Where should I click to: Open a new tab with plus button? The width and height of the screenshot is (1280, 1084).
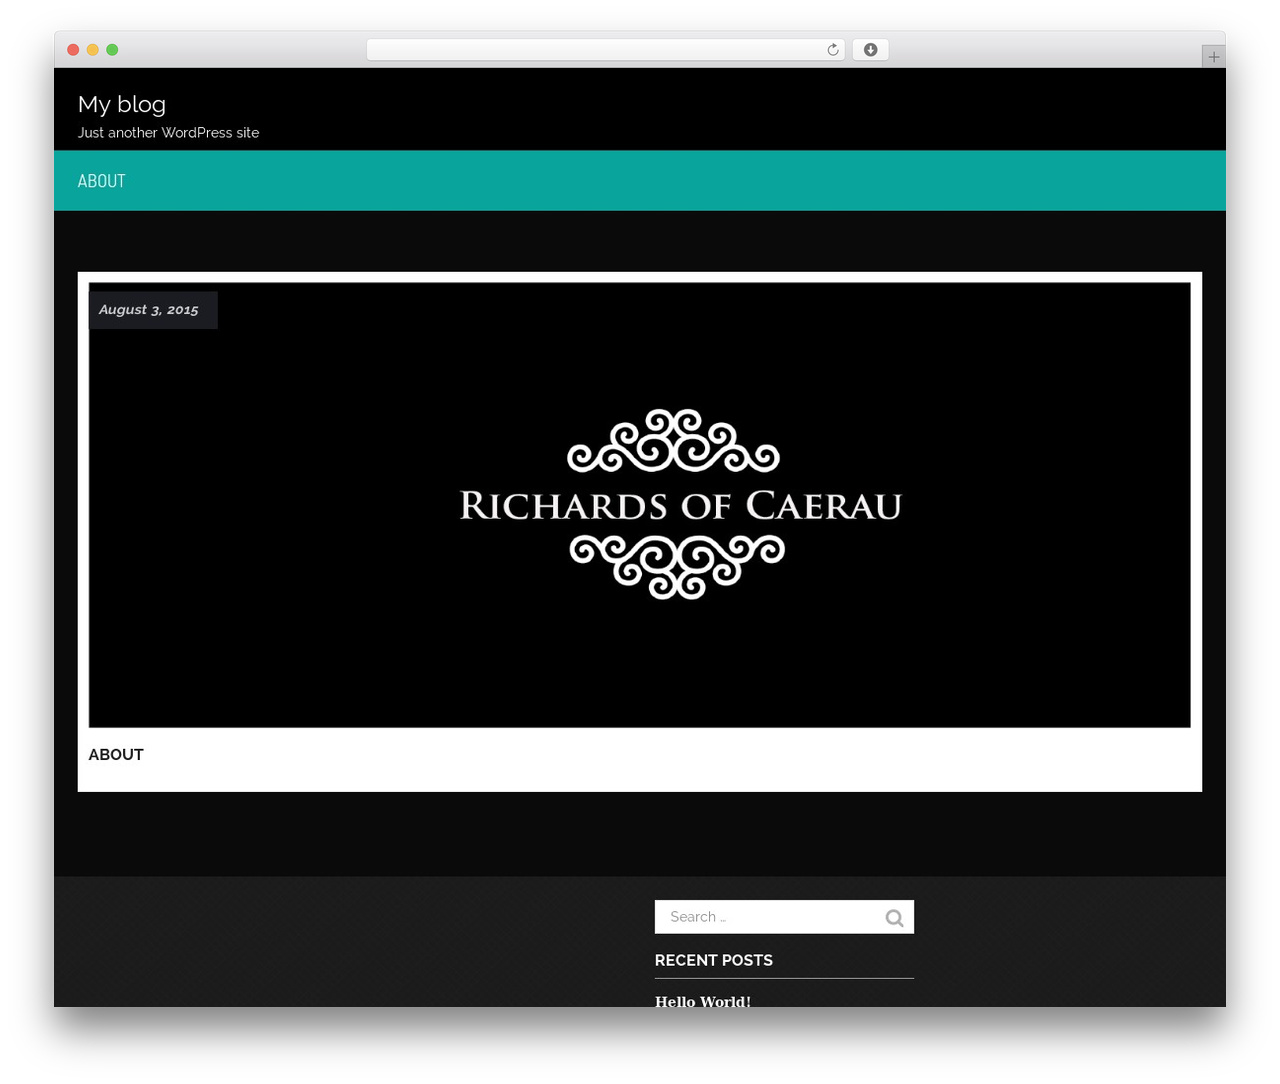click(x=1213, y=57)
